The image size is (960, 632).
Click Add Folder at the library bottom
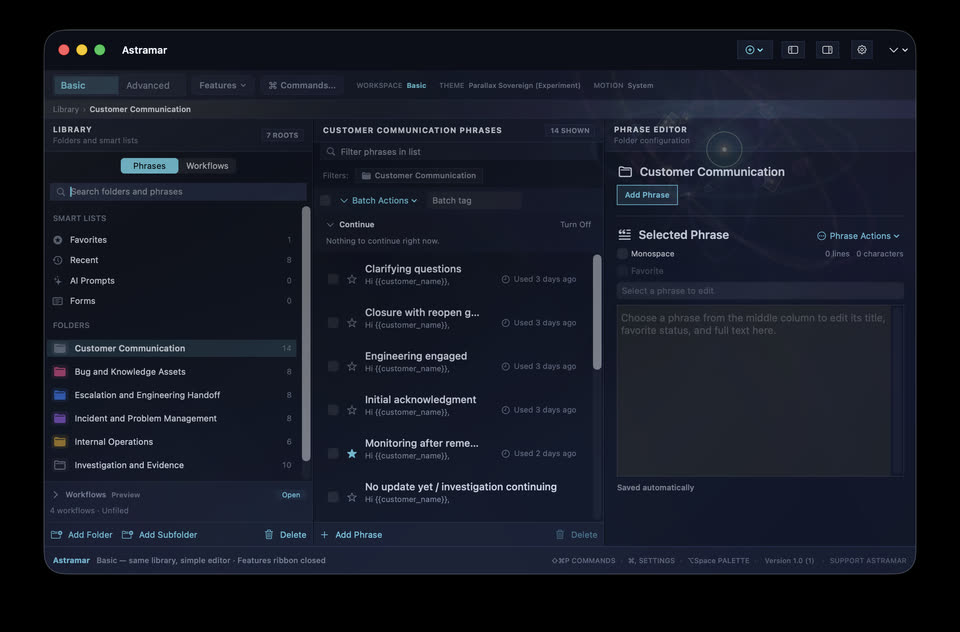coord(81,535)
